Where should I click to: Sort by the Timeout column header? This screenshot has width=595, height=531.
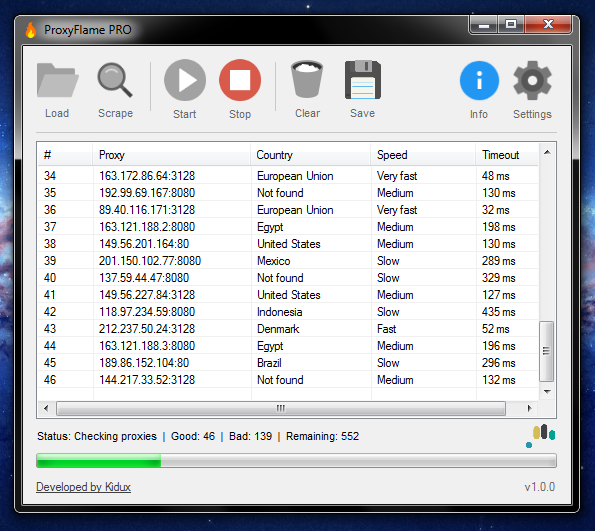(507, 155)
